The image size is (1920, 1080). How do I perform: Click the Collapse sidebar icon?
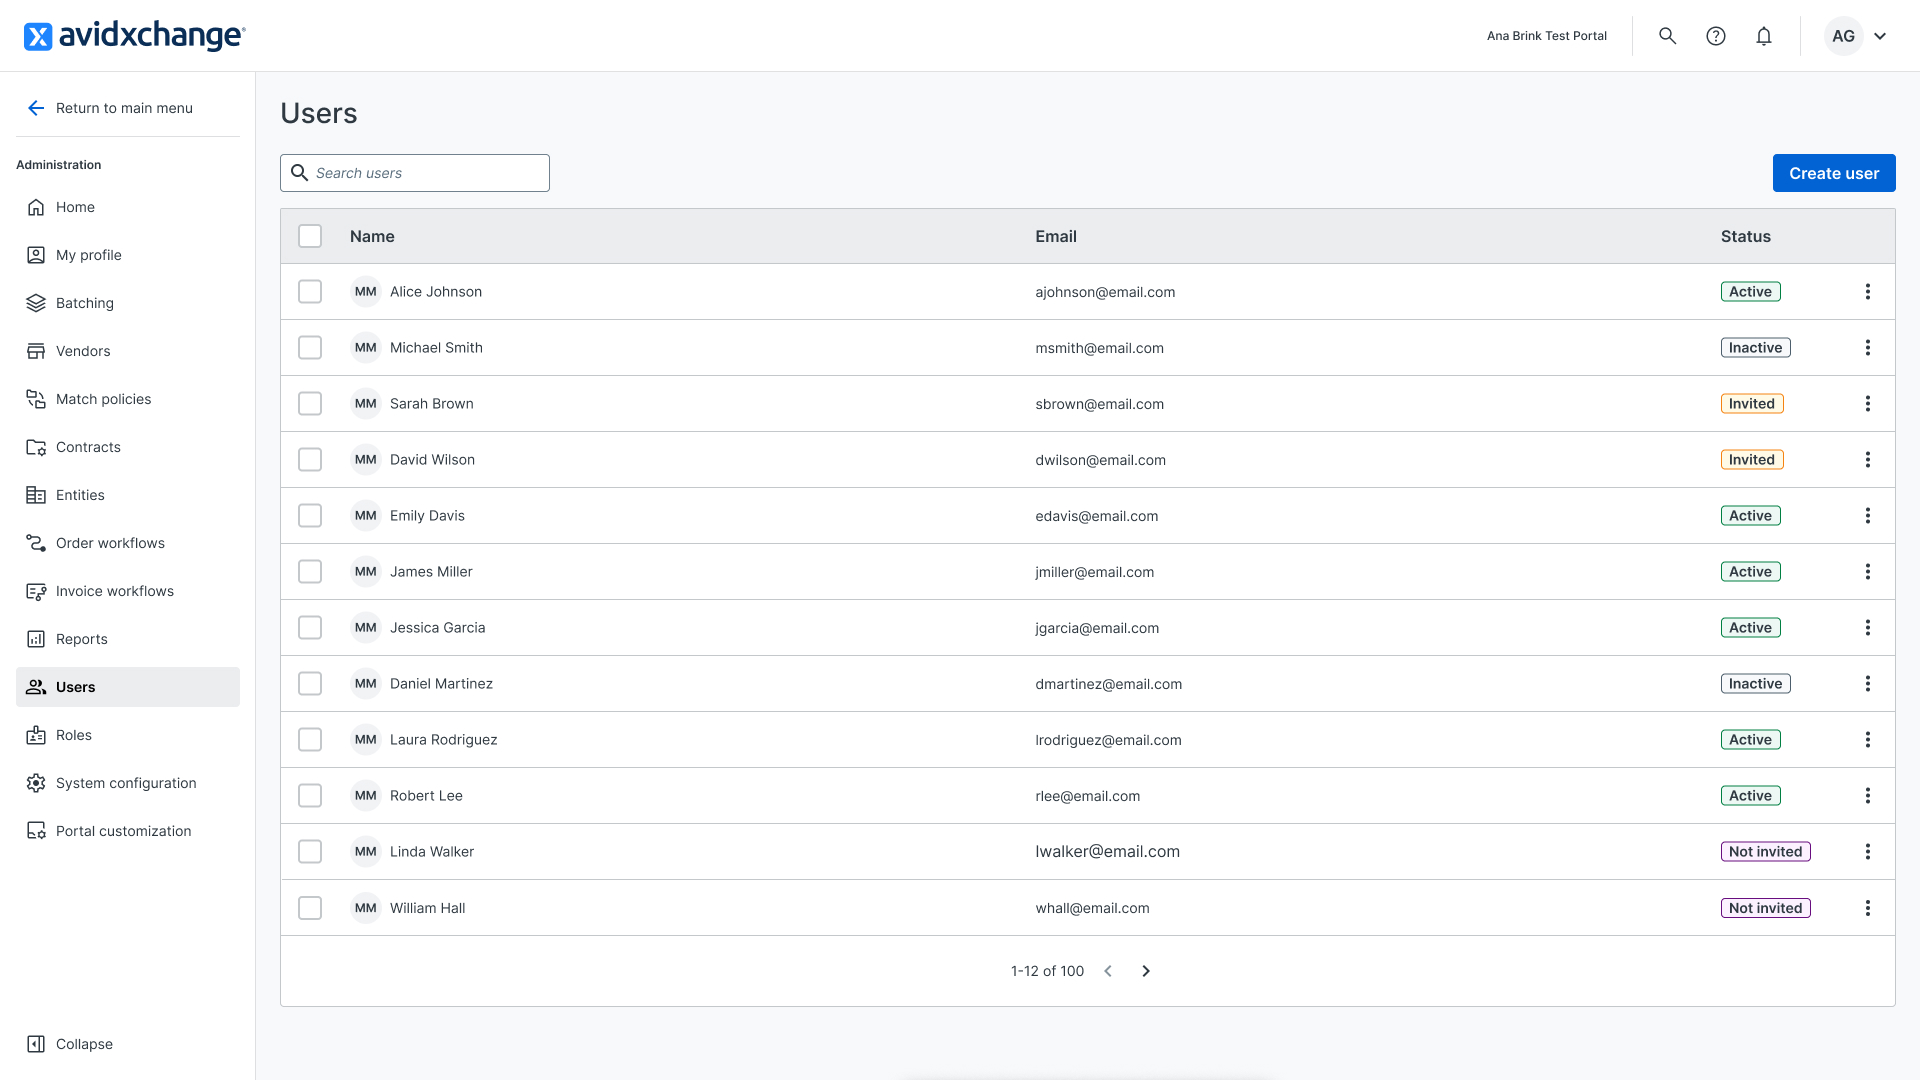36,1044
